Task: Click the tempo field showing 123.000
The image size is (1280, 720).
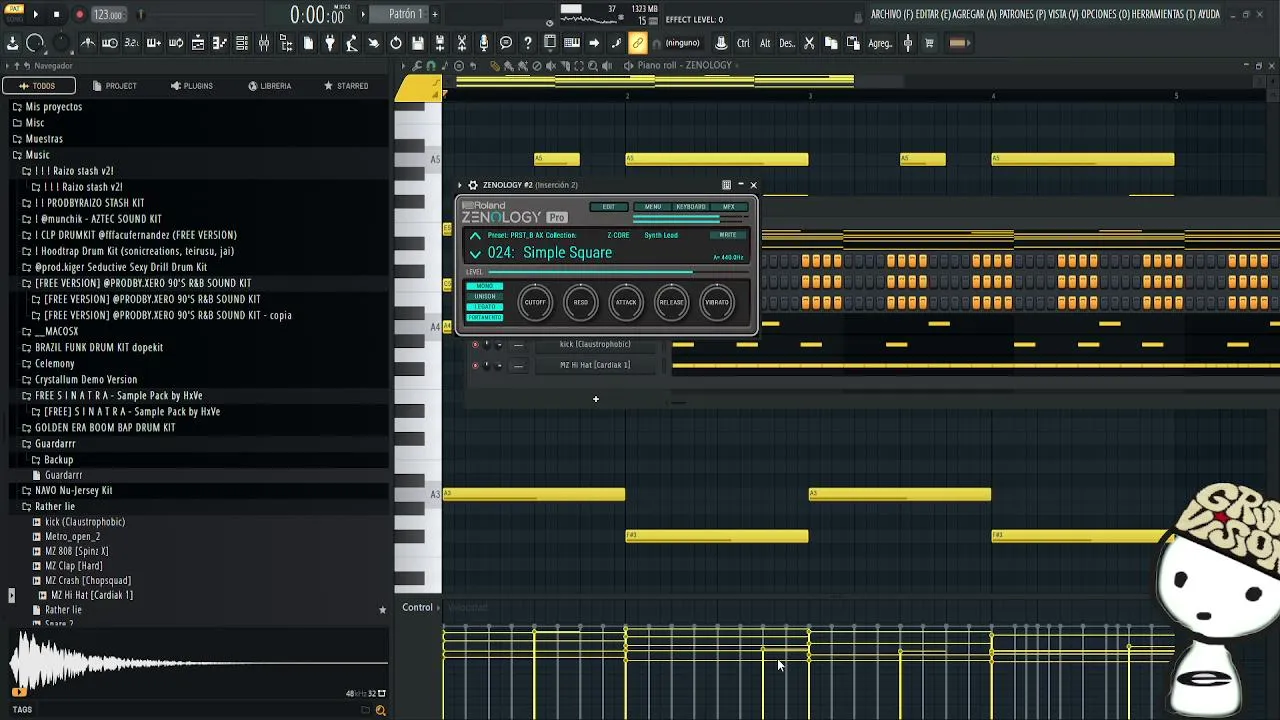Action: [x=108, y=15]
